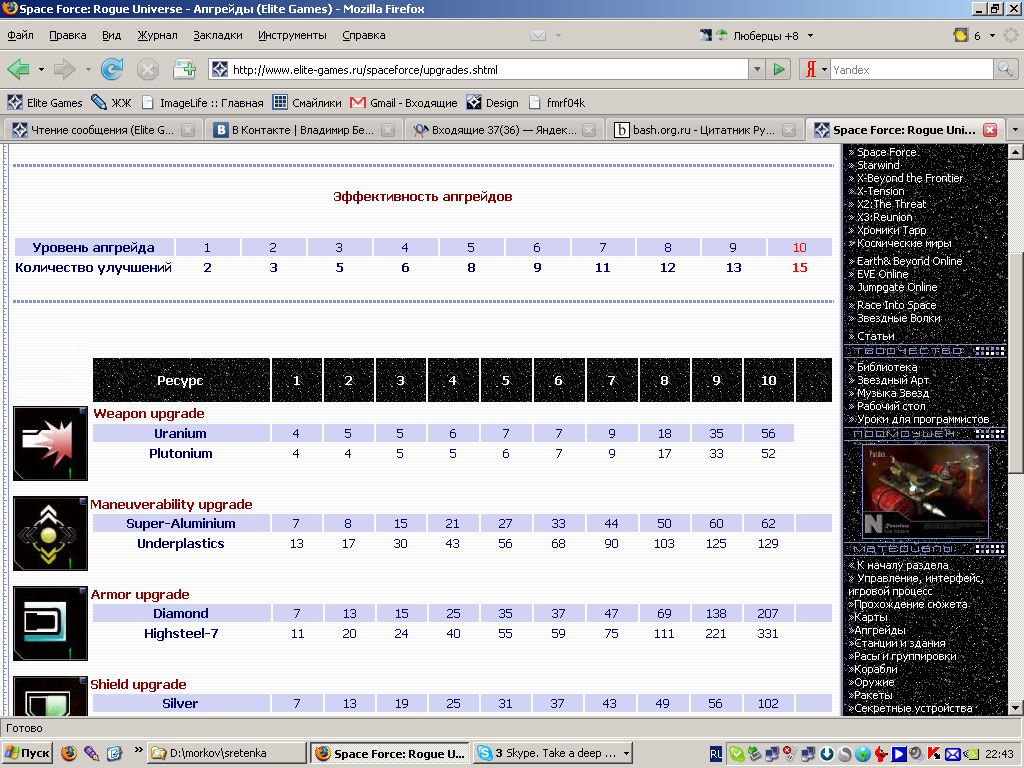The height and width of the screenshot is (768, 1024).
Task: Open the Закладки menu
Action: coord(218,35)
